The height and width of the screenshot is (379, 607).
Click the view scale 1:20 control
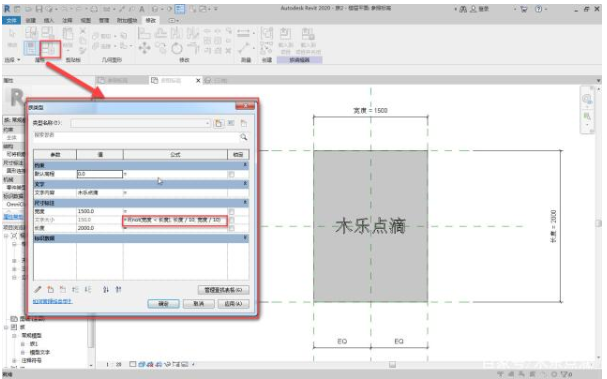114,364
